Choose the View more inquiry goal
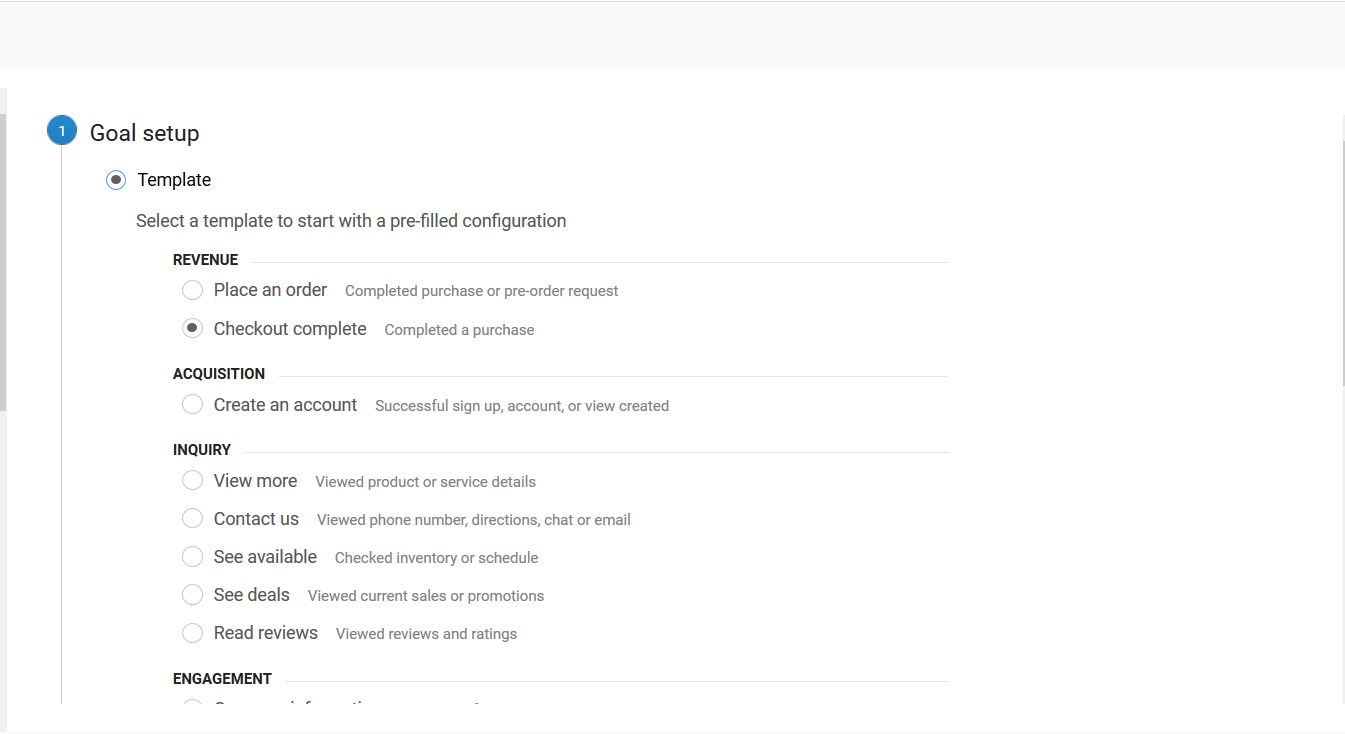Image resolution: width=1345 pixels, height=734 pixels. tap(192, 480)
